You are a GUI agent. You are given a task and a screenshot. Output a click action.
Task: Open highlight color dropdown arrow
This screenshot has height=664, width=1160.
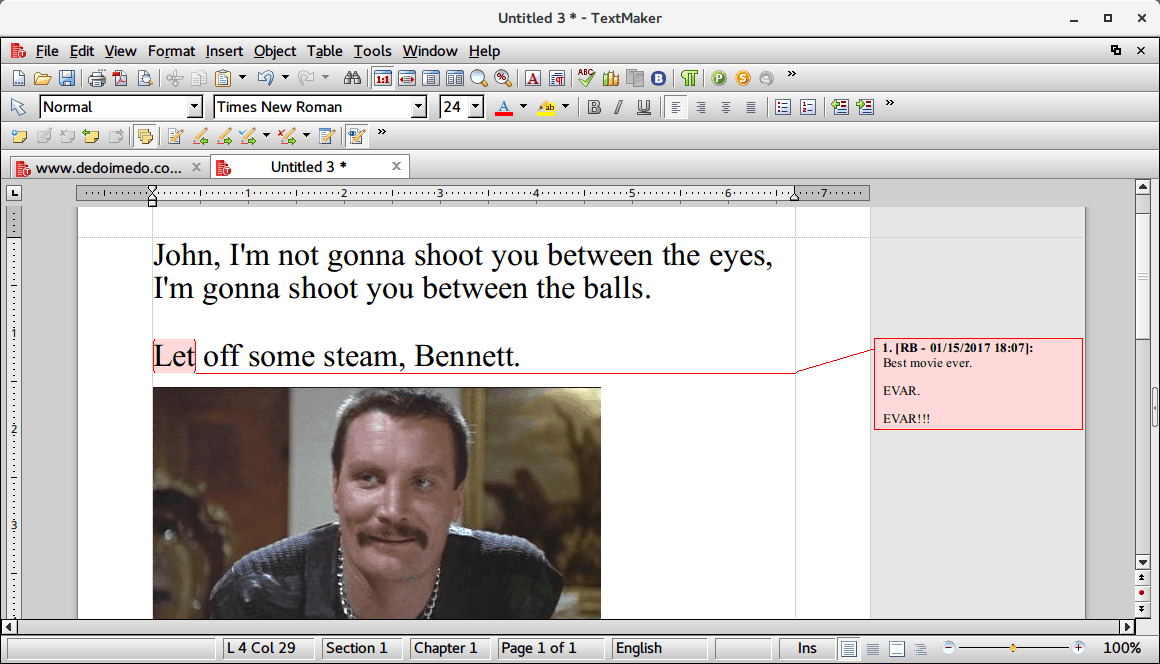pyautogui.click(x=565, y=107)
